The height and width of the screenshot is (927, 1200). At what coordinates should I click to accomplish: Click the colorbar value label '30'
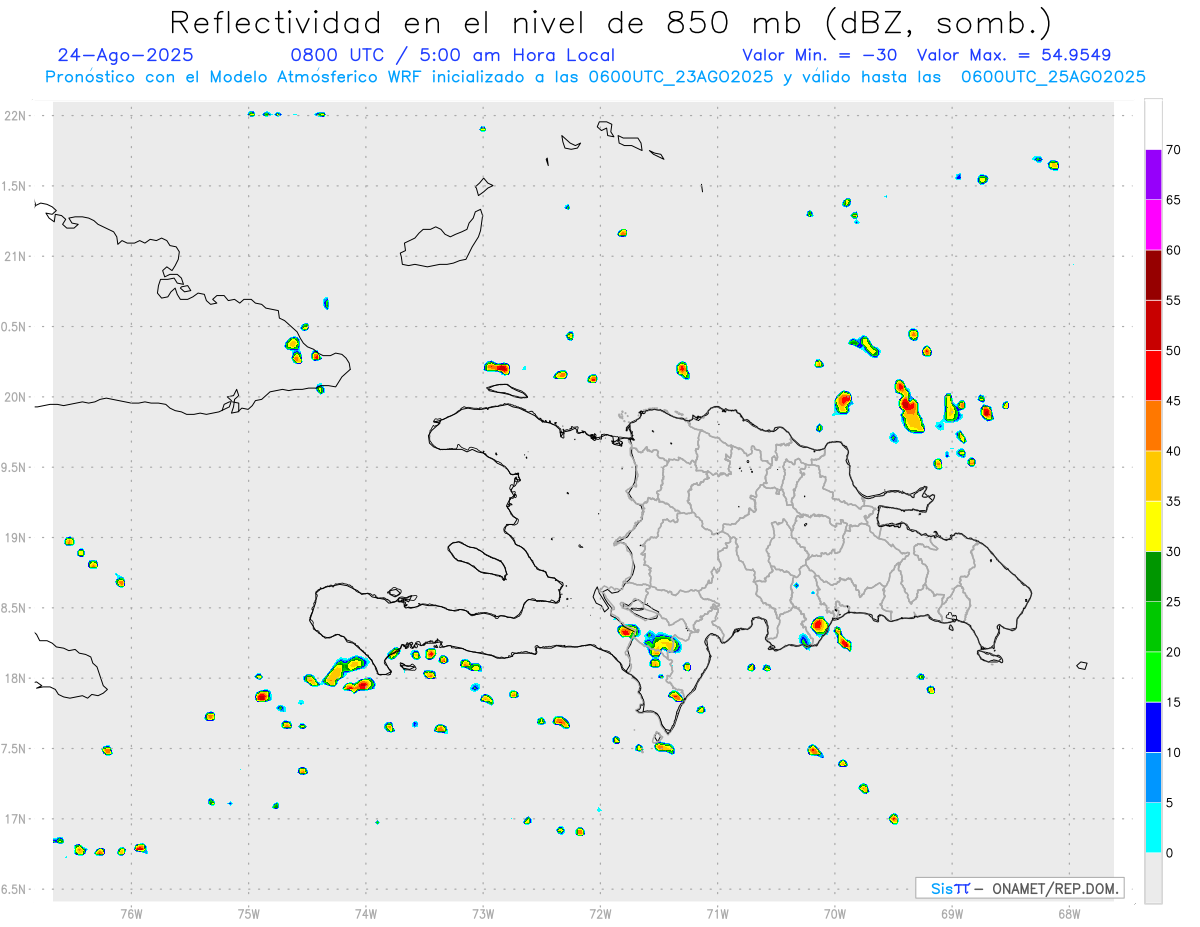coord(1174,551)
